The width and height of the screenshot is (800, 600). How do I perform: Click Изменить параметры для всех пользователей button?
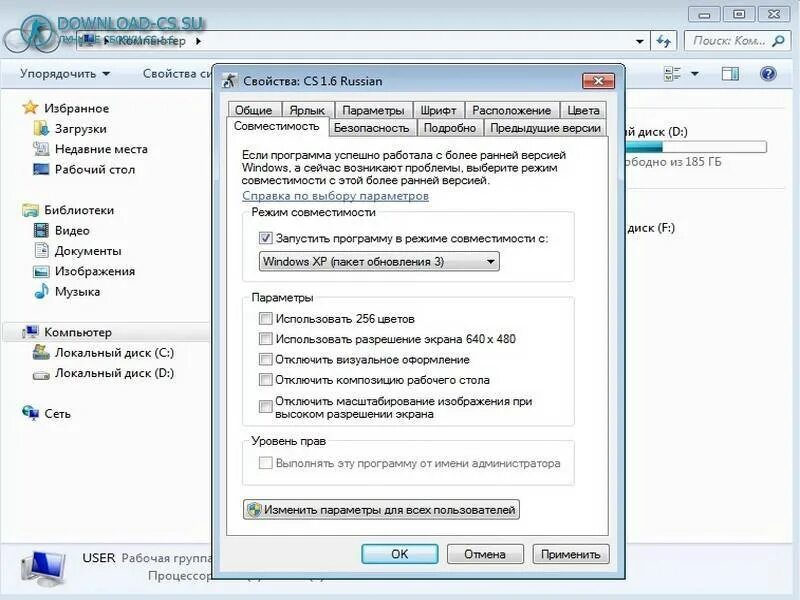pos(381,510)
